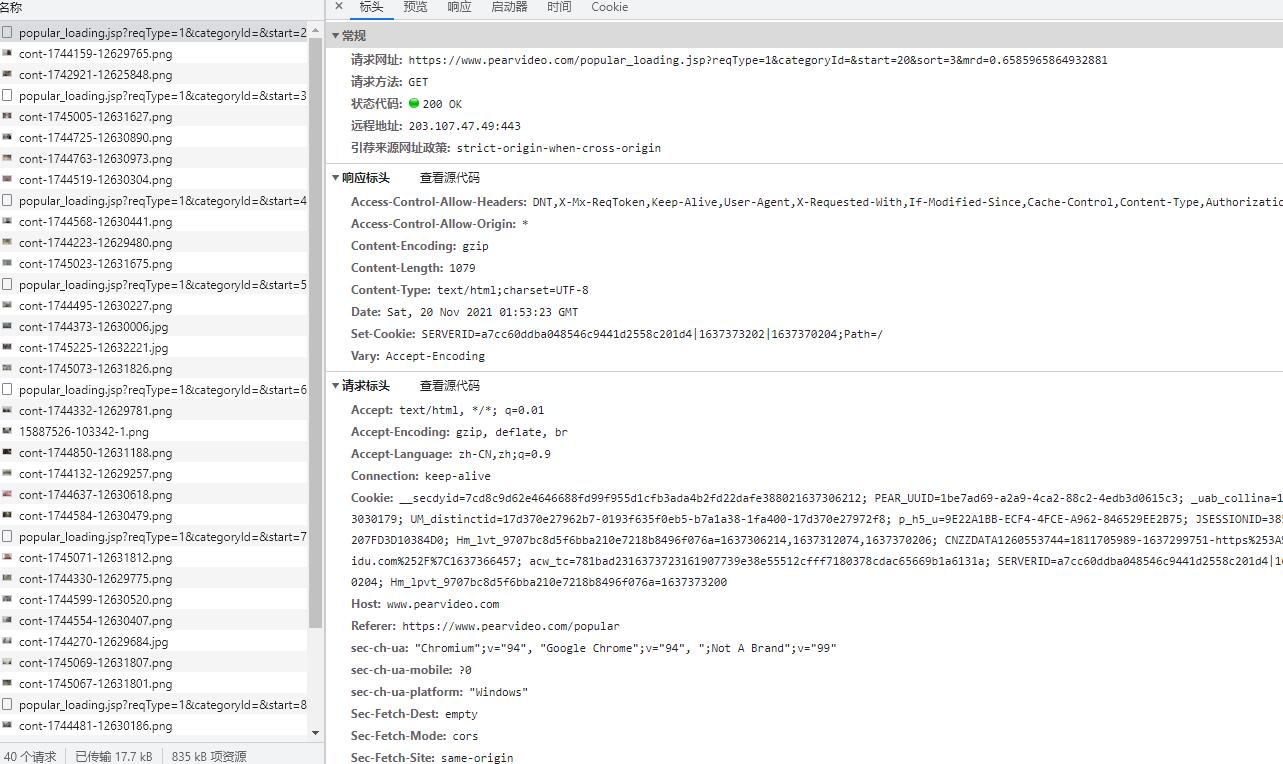
Task: Collapse the 常规 section
Action: click(x=336, y=36)
